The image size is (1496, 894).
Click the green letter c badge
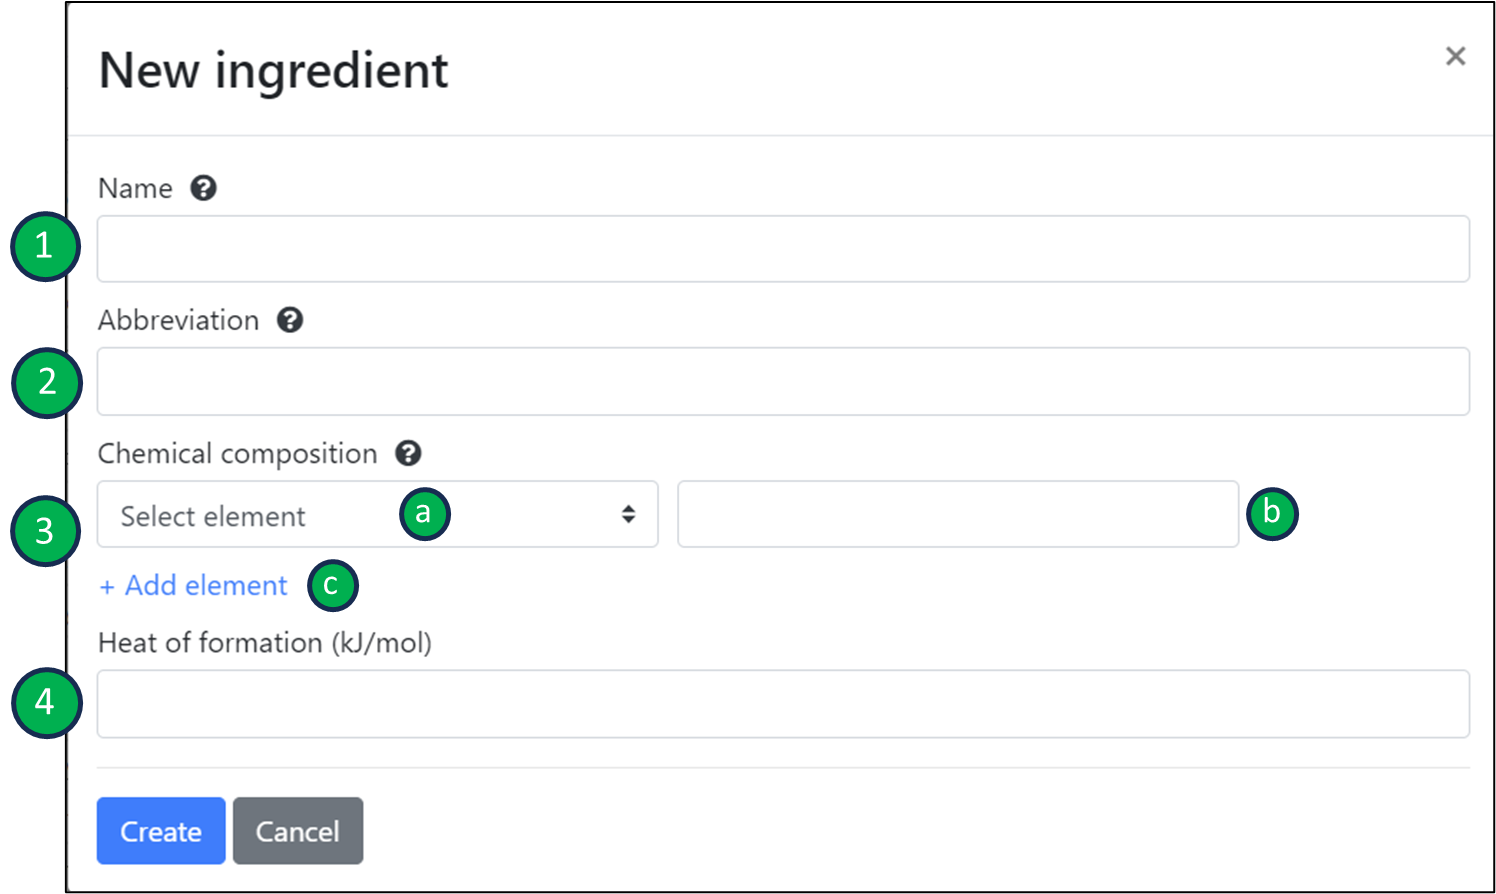332,585
